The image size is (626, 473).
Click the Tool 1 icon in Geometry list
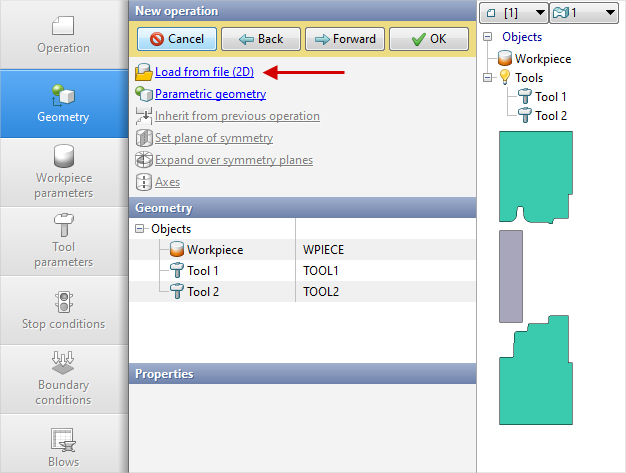(x=175, y=270)
